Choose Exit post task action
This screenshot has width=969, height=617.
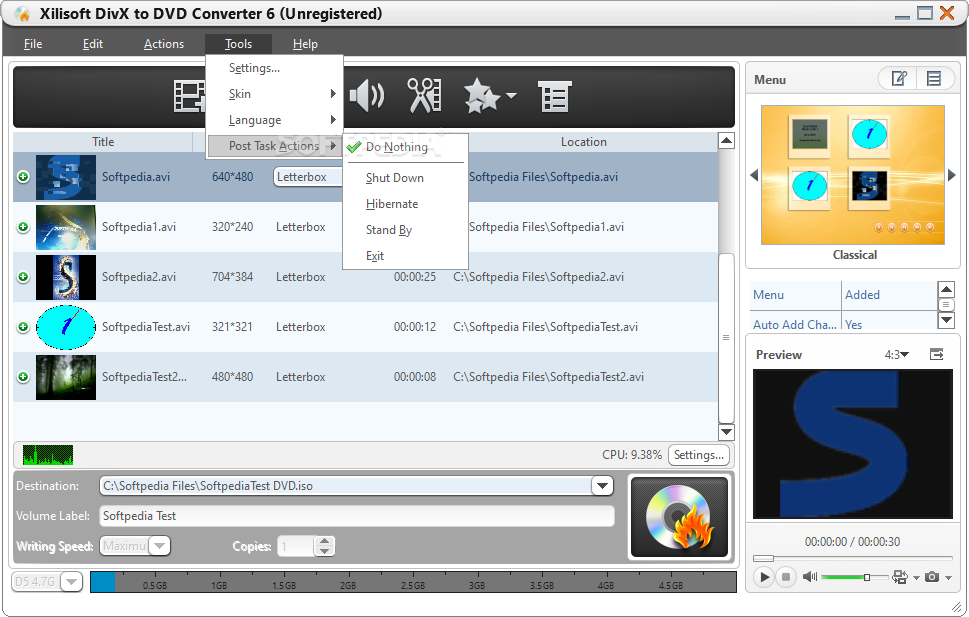(x=405, y=256)
